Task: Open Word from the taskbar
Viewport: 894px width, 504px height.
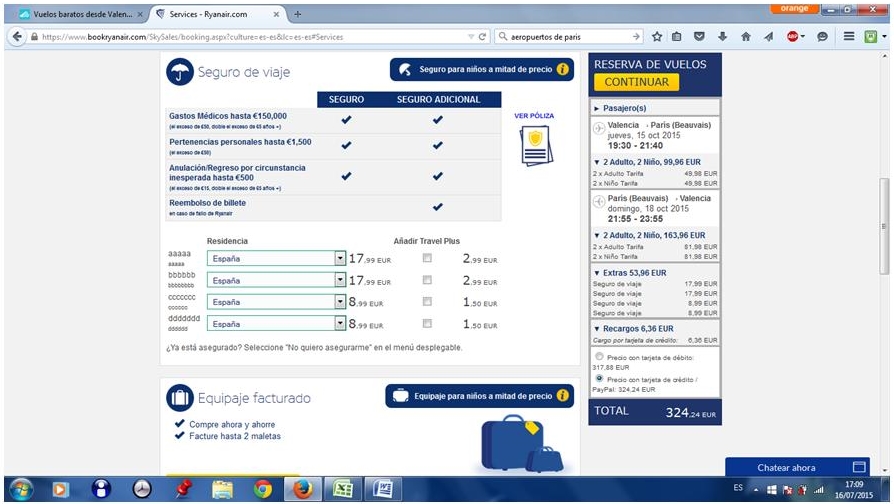Action: point(383,489)
